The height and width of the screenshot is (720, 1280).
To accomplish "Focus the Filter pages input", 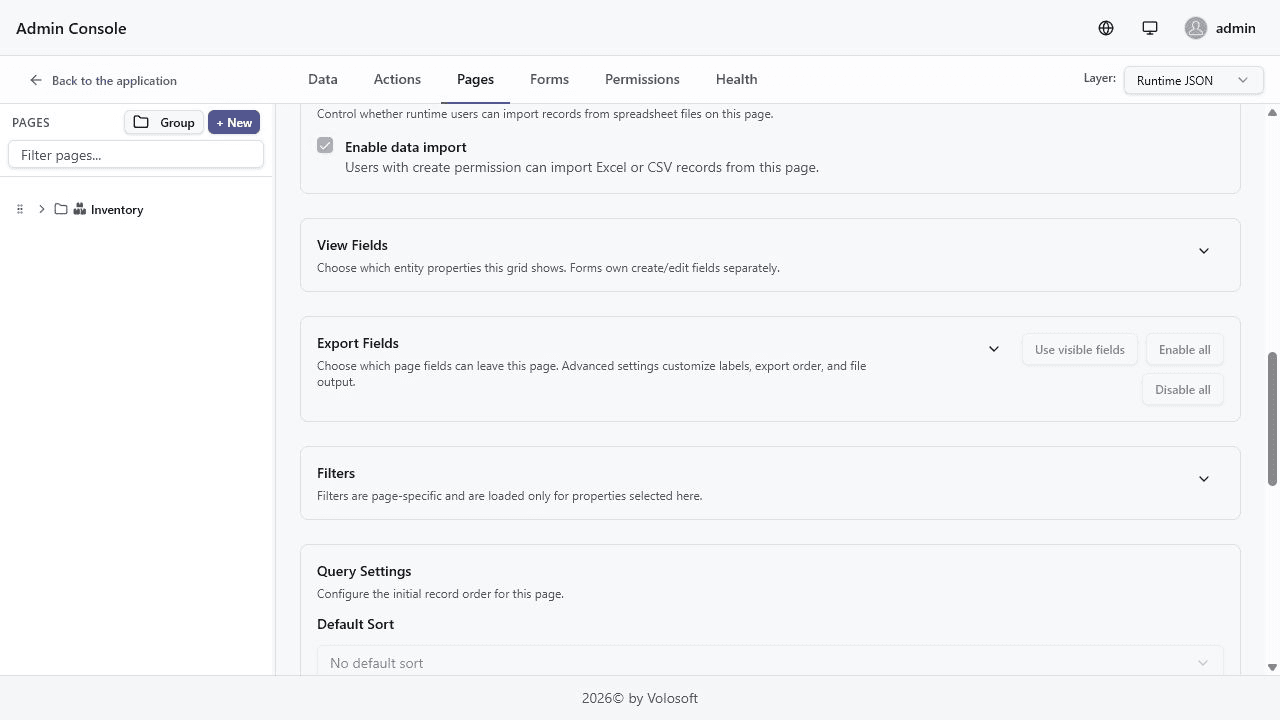I will (x=136, y=154).
